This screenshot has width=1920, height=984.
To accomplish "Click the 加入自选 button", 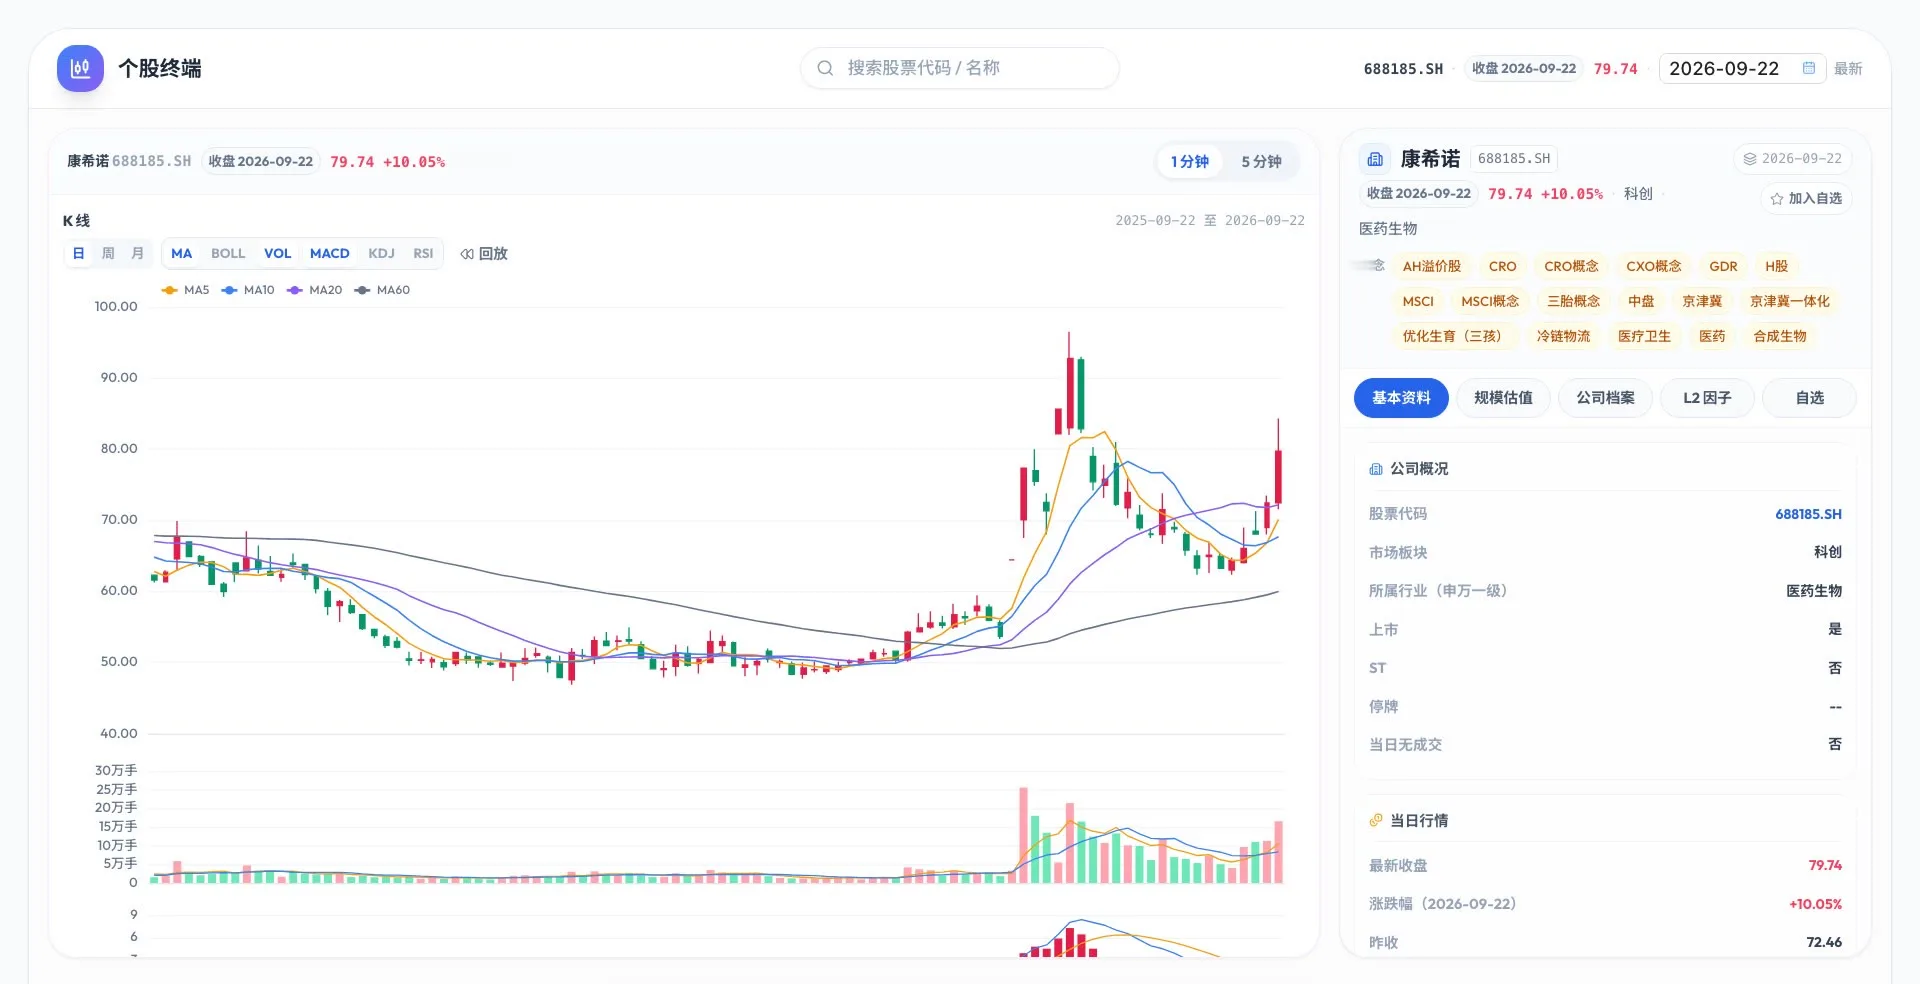I will tap(1806, 199).
